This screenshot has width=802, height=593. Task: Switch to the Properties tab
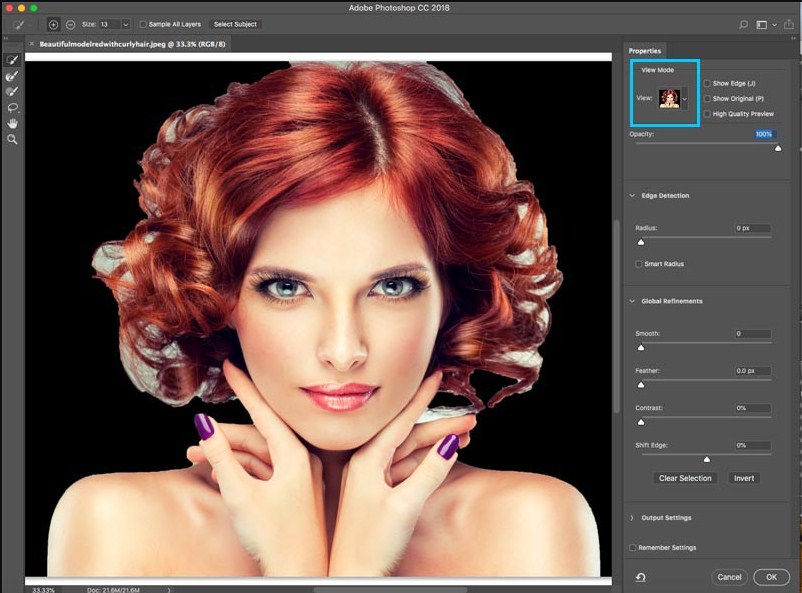pyautogui.click(x=645, y=50)
